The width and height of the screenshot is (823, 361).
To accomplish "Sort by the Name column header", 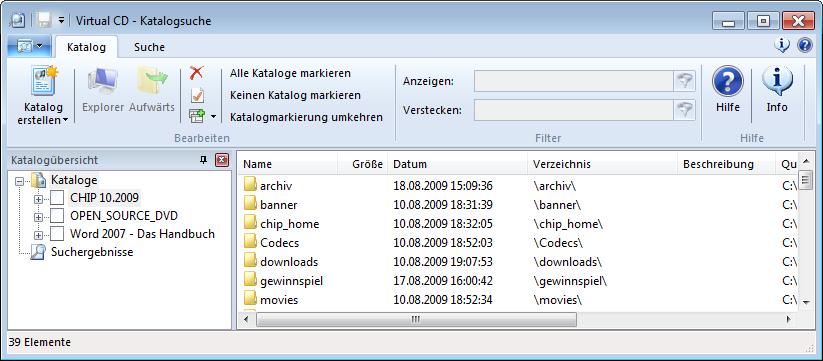I will coord(287,164).
